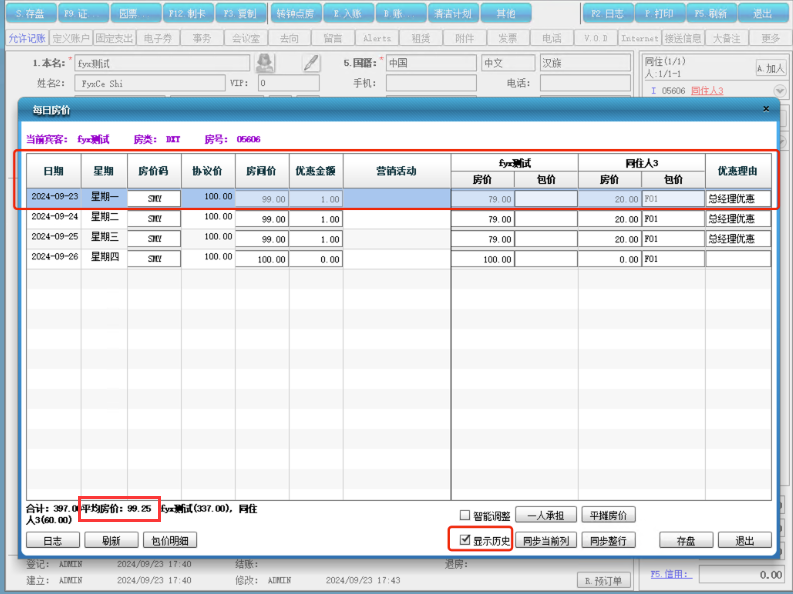Click 退出 in the daily rate dialog
The height and width of the screenshot is (594, 793).
click(x=744, y=540)
